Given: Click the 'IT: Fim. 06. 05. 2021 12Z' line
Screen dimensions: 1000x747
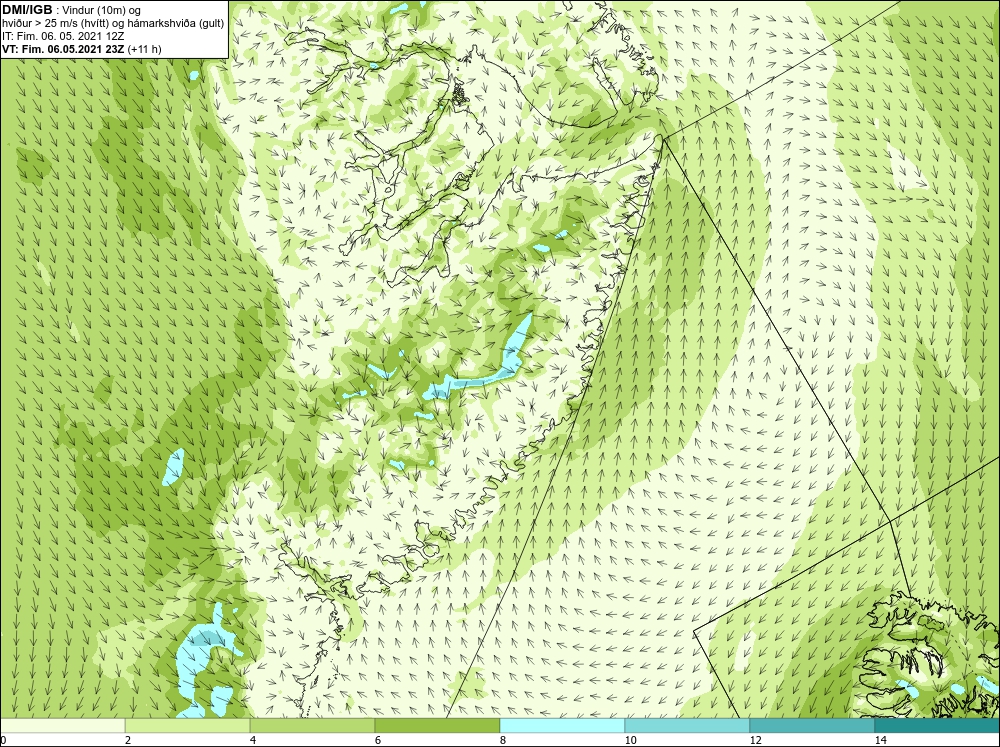Looking at the screenshot, I should (63, 36).
